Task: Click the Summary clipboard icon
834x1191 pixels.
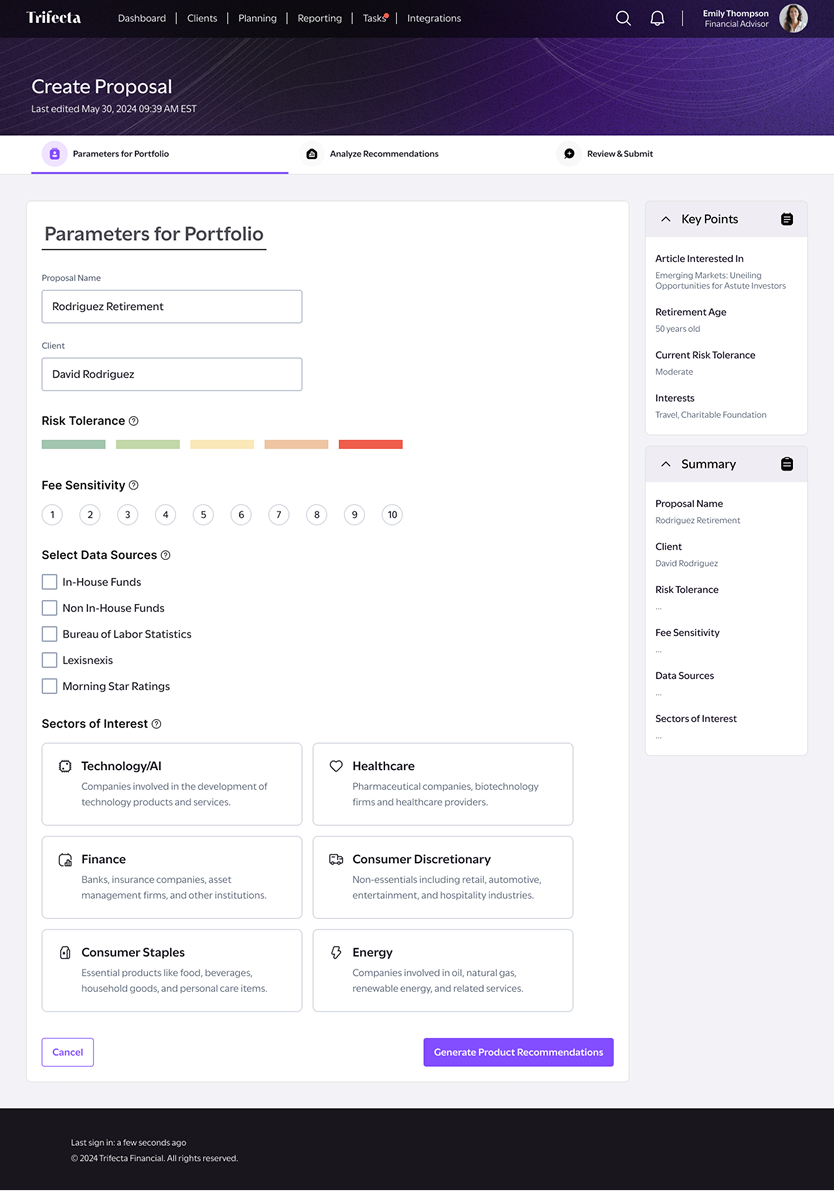Action: tap(787, 464)
